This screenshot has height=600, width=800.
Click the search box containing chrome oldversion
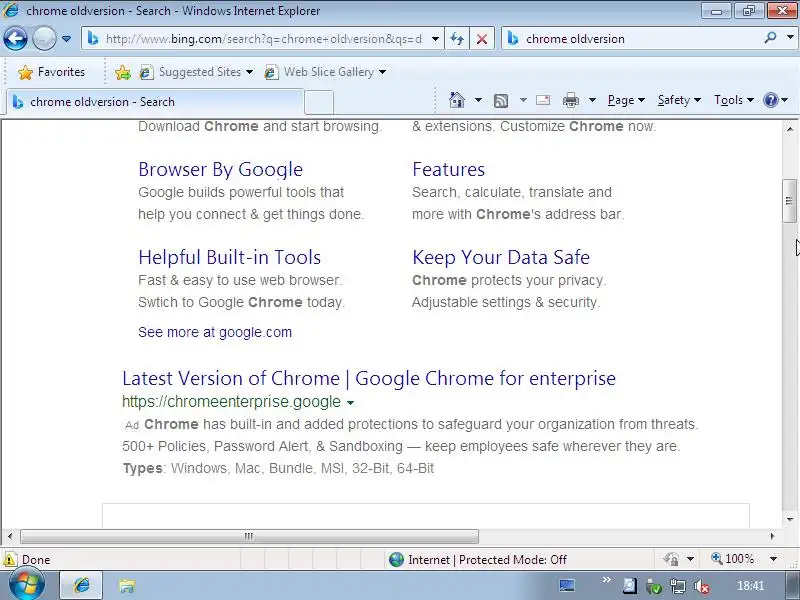pyautogui.click(x=633, y=39)
